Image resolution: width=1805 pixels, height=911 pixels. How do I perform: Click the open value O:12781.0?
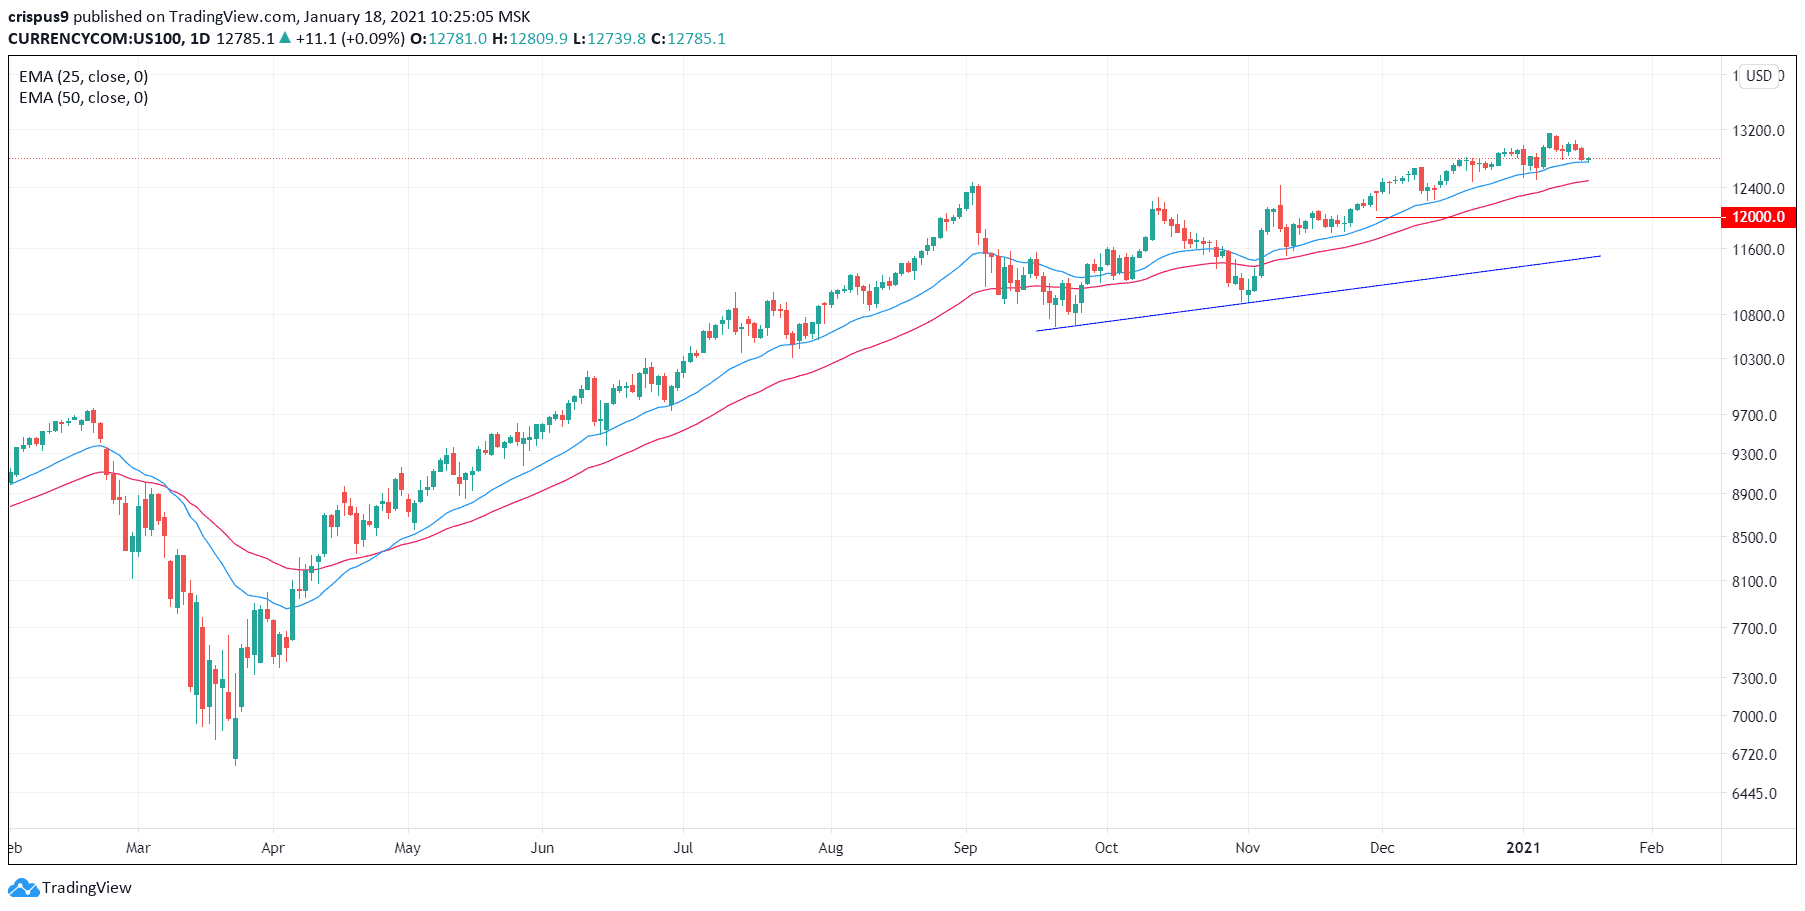[x=449, y=39]
